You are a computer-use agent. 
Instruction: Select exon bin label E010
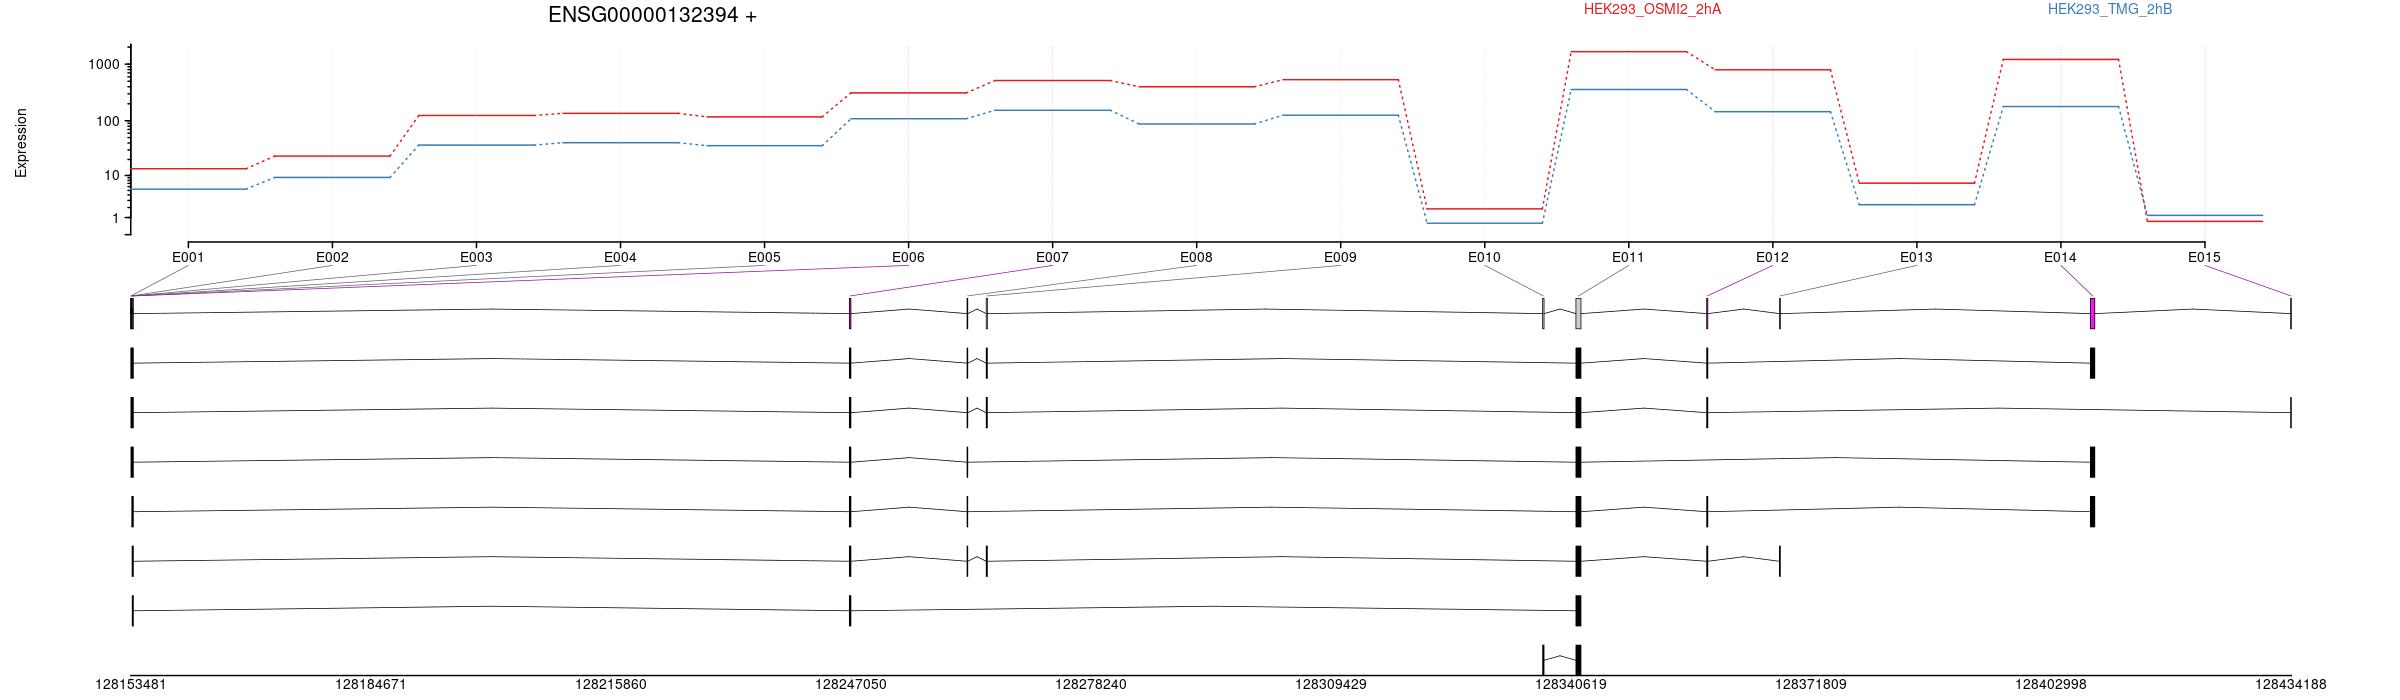[x=1484, y=257]
